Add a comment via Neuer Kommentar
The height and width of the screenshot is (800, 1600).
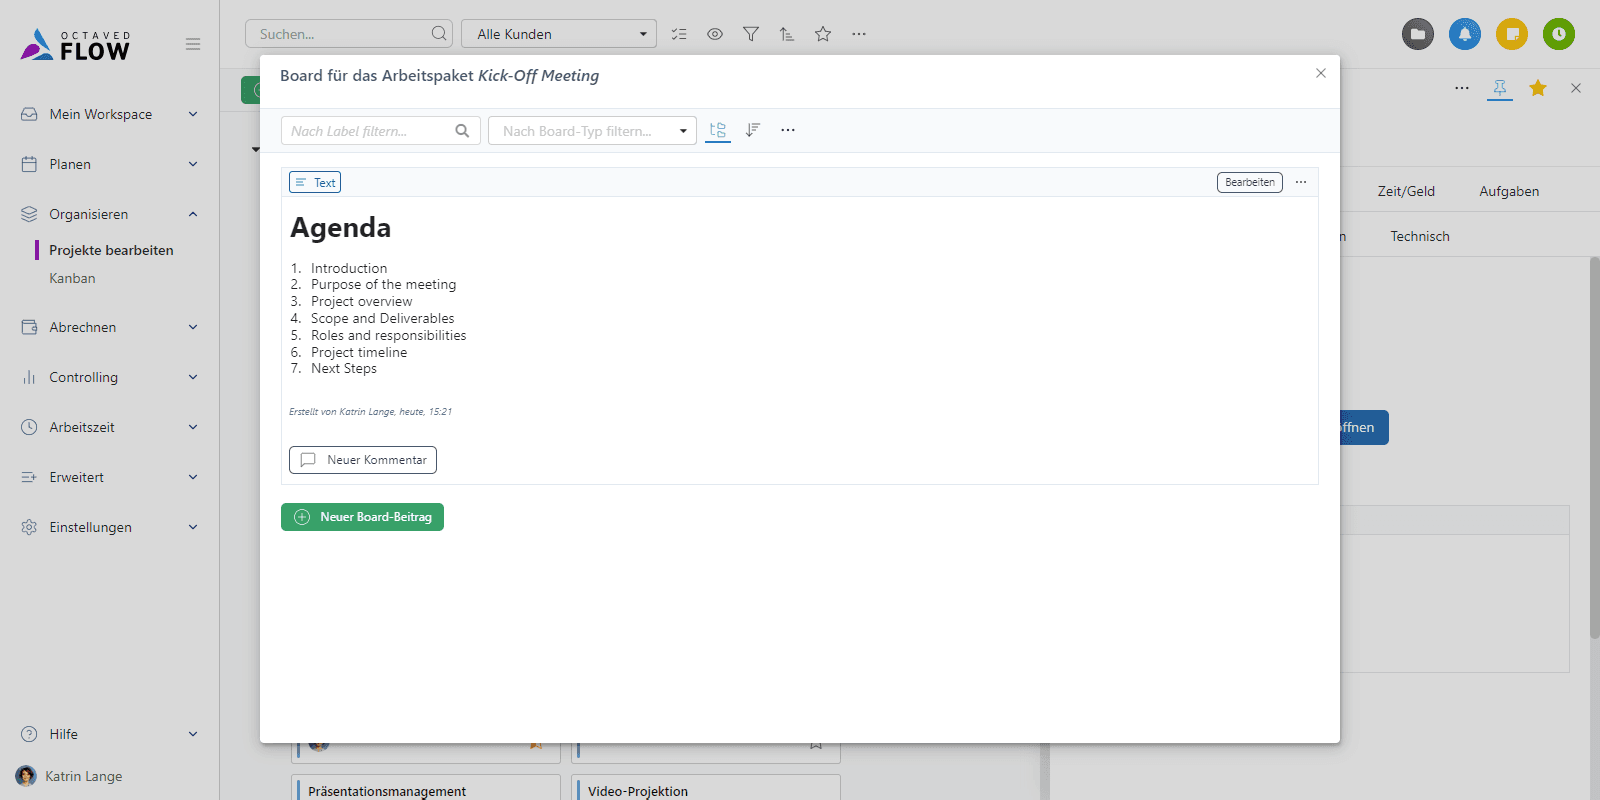(363, 460)
